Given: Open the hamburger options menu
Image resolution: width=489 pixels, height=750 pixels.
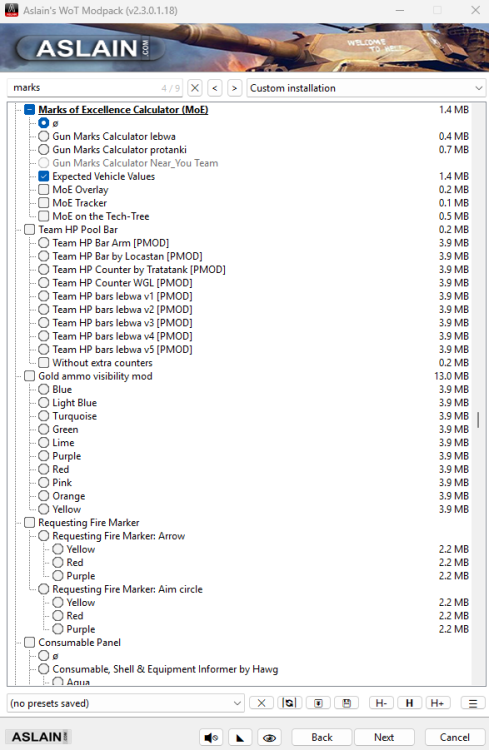Looking at the screenshot, I should point(473,703).
